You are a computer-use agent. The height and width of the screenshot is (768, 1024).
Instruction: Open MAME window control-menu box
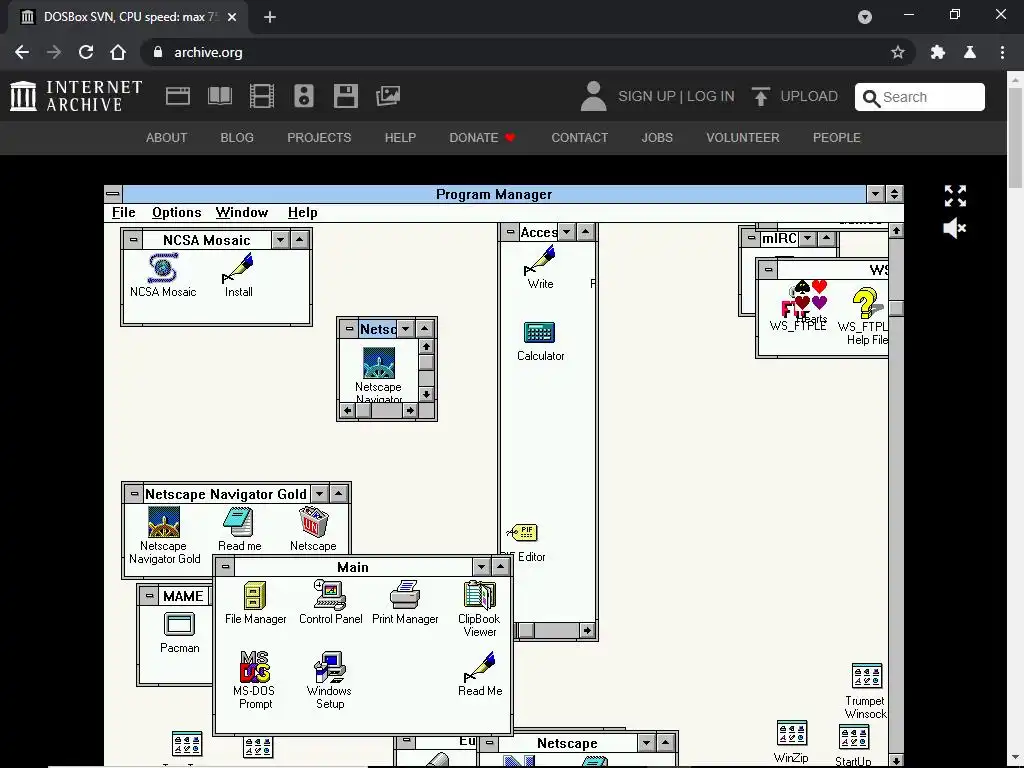[150, 596]
